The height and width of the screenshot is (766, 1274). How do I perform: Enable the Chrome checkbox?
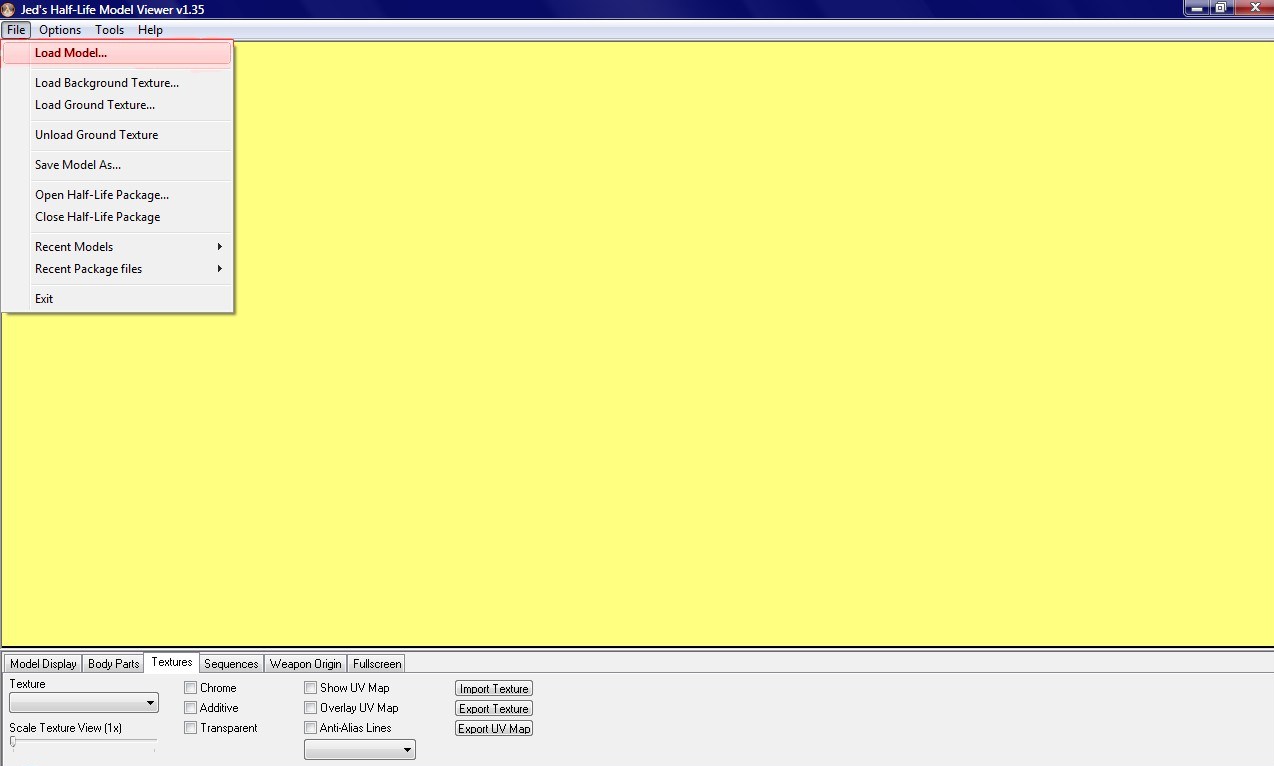pyautogui.click(x=191, y=688)
